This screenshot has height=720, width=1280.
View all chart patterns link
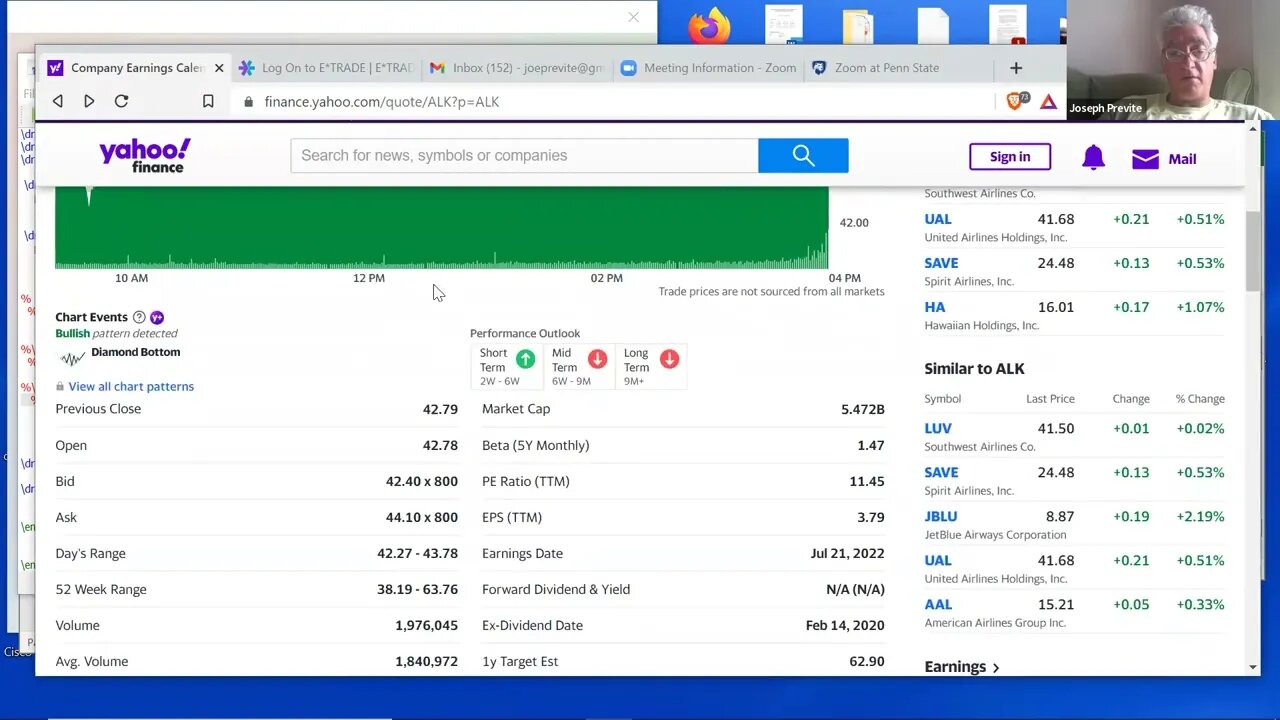(x=131, y=386)
